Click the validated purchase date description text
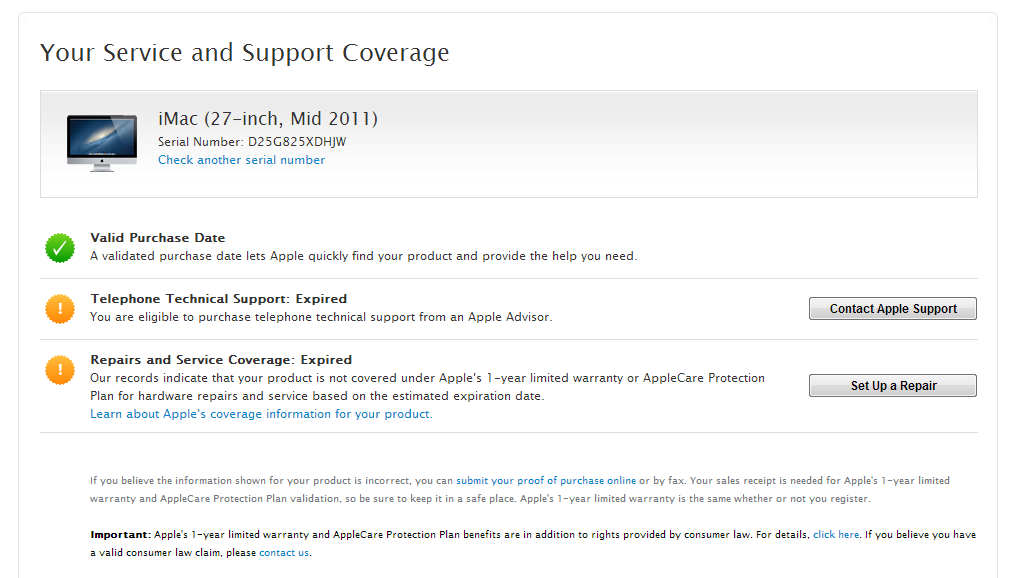 coord(363,256)
